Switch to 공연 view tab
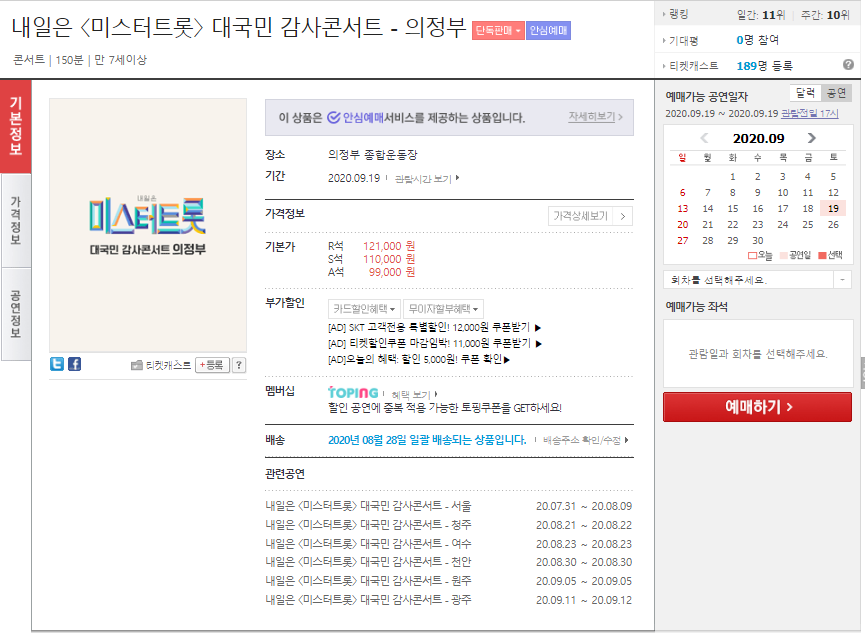The height and width of the screenshot is (633, 865). (x=837, y=93)
